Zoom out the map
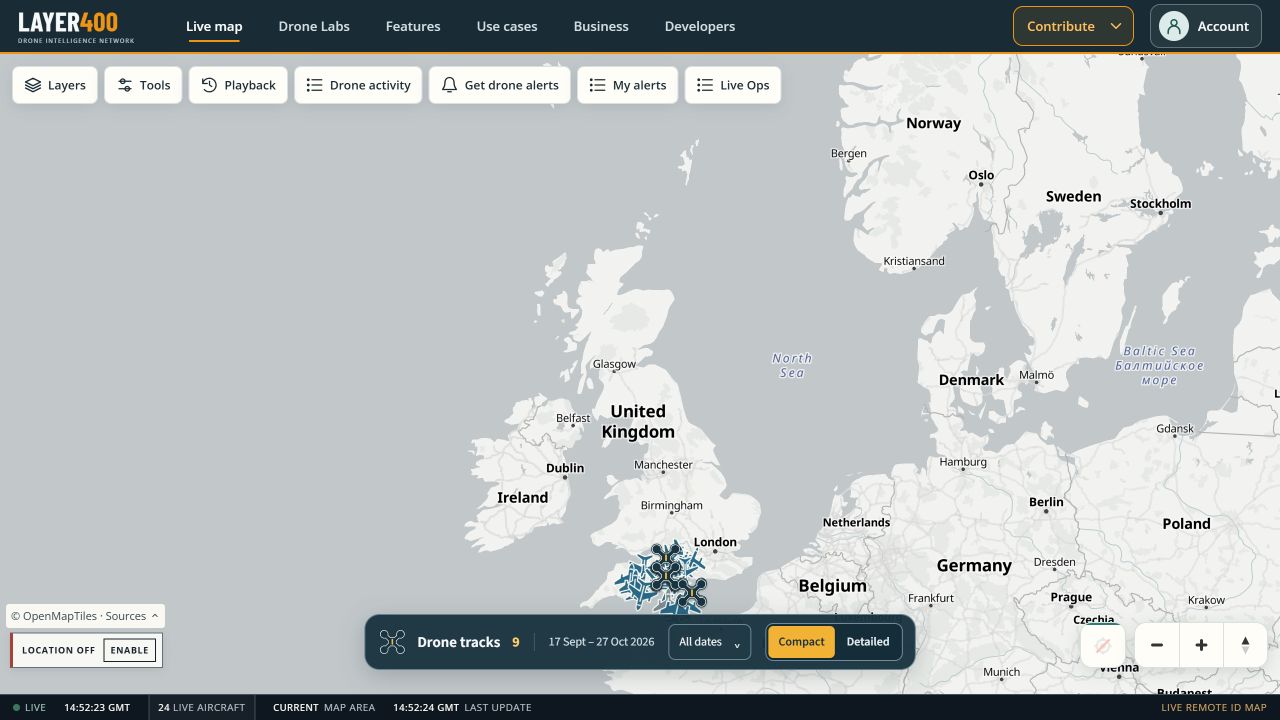The width and height of the screenshot is (1280, 720). (1157, 645)
